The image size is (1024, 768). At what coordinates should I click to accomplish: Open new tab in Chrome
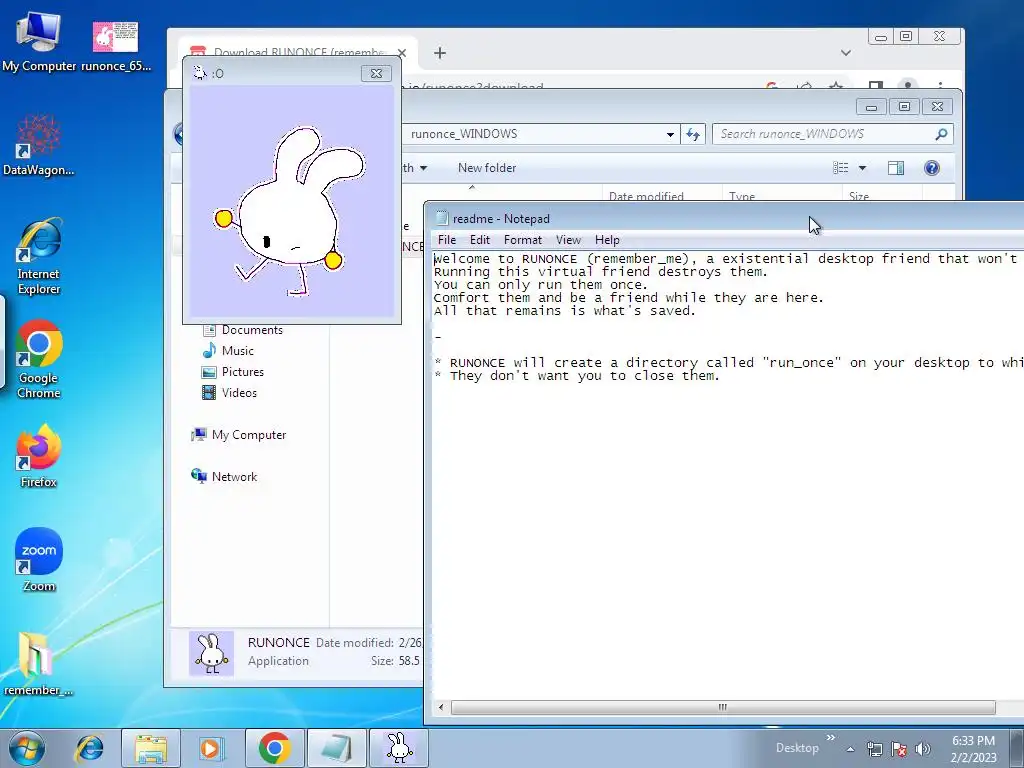click(440, 53)
